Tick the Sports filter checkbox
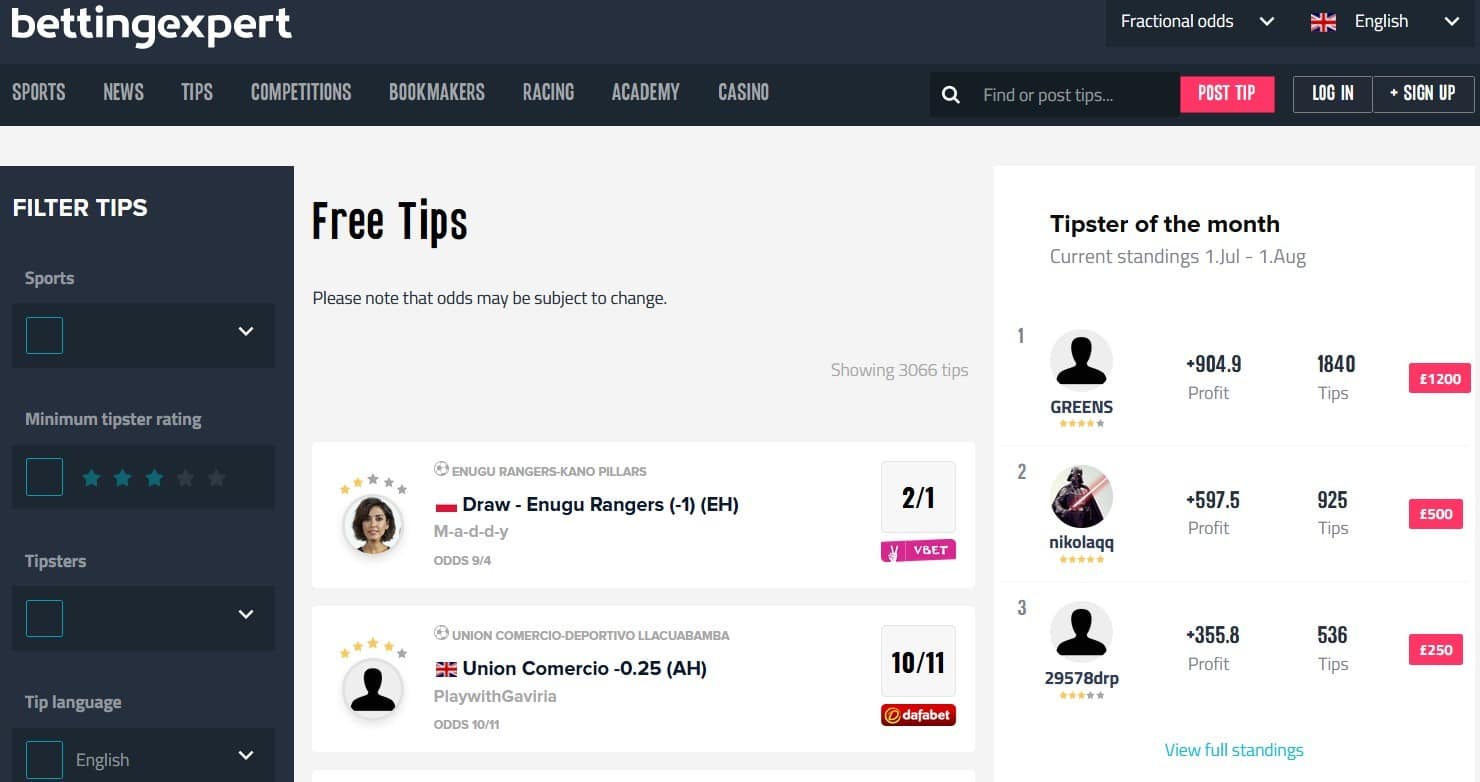1480x782 pixels. tap(44, 335)
